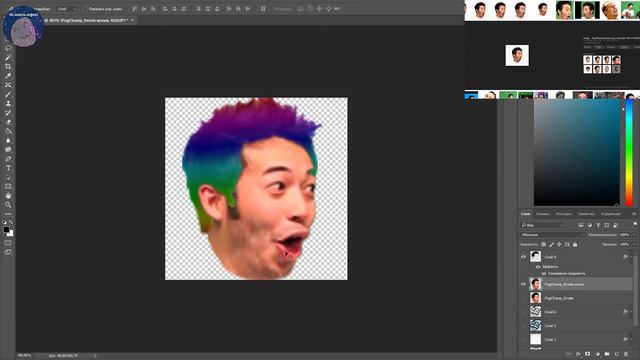Toggle layer filtering switch in Layers panel
This screenshot has height=360, width=640.
click(x=635, y=224)
